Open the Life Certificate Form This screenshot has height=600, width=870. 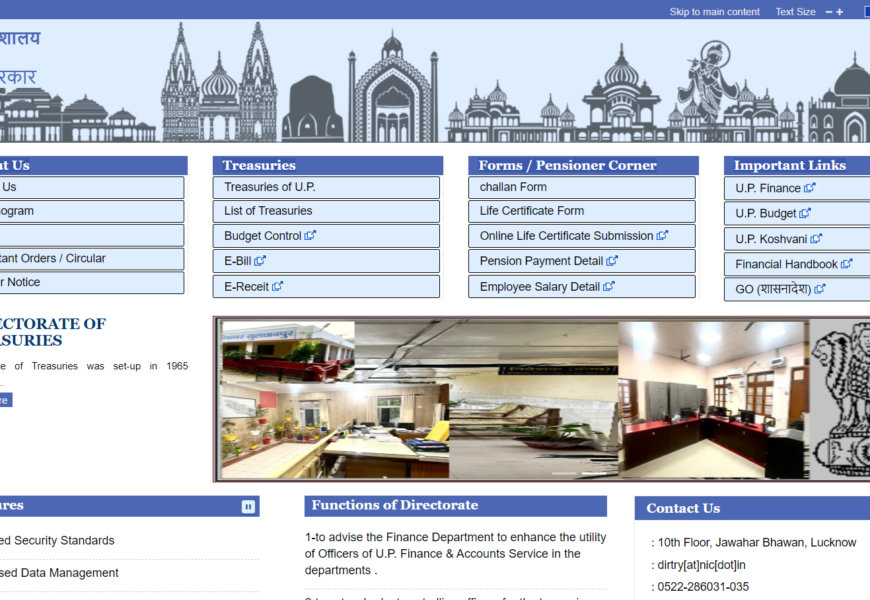(x=531, y=211)
